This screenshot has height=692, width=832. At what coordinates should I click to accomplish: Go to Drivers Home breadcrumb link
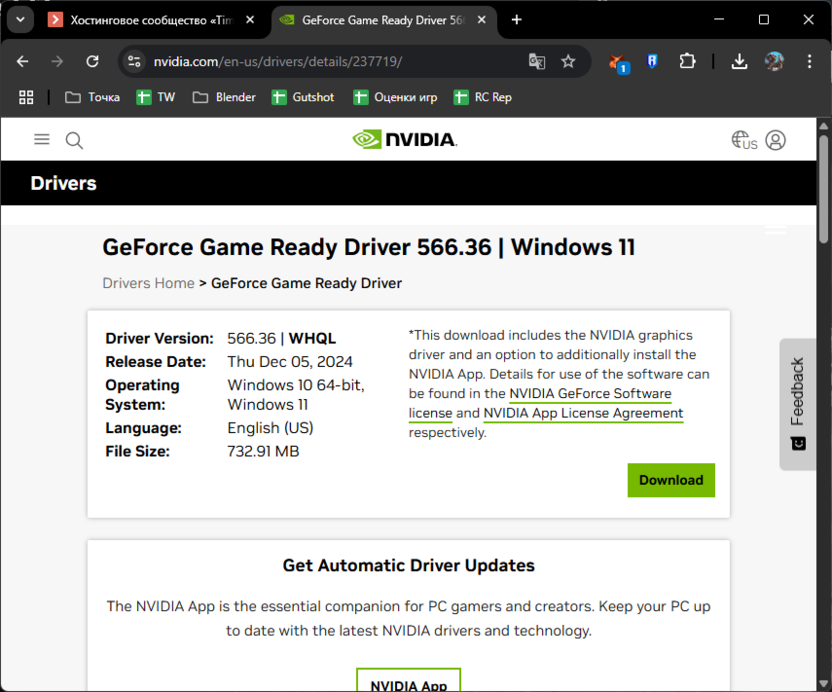pyautogui.click(x=148, y=283)
